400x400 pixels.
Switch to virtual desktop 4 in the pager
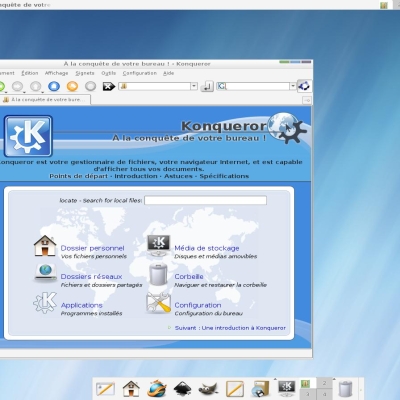324,394
